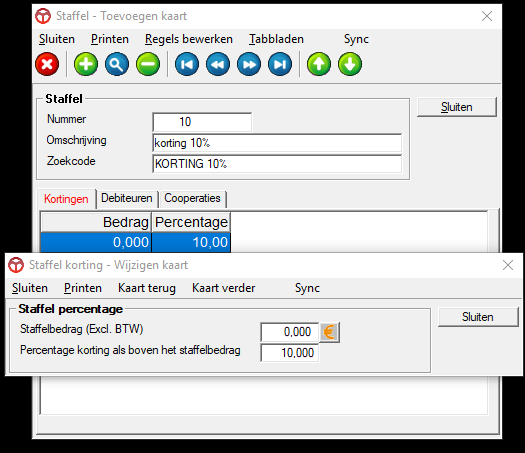Go to previous record rewind icon
The image size is (525, 453).
tap(218, 64)
